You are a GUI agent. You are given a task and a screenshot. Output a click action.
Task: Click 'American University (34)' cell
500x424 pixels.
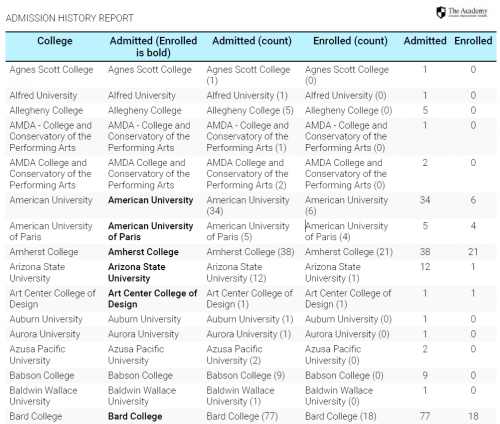(x=248, y=205)
